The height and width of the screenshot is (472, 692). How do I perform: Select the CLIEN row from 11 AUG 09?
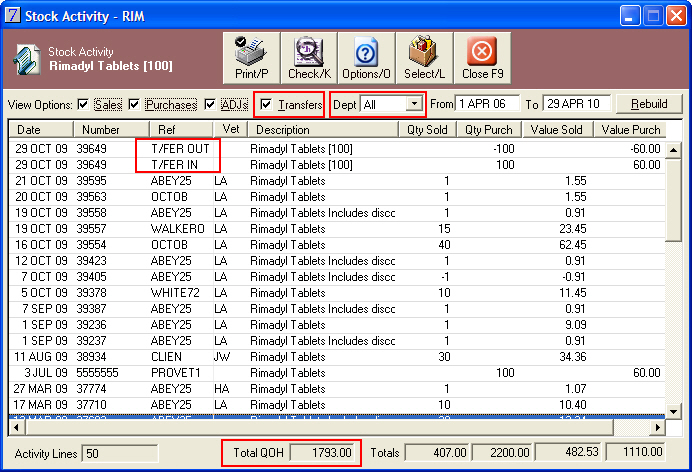(337, 357)
